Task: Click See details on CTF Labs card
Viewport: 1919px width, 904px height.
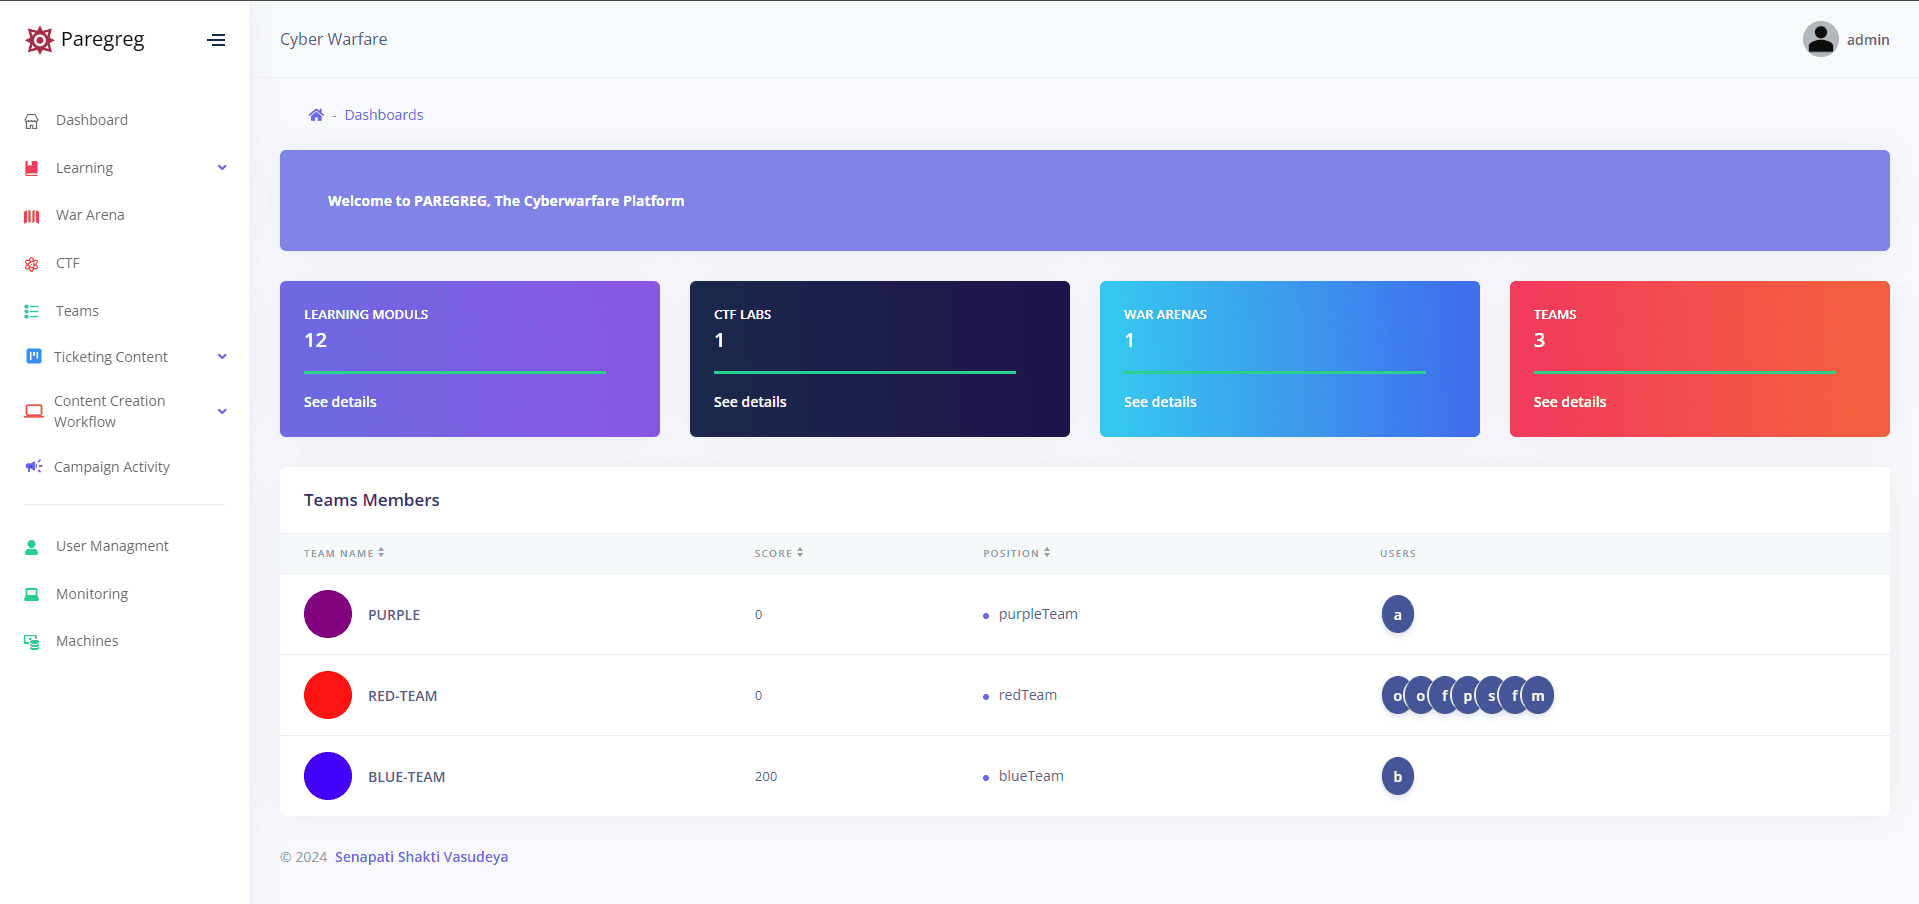Action: [x=750, y=402]
